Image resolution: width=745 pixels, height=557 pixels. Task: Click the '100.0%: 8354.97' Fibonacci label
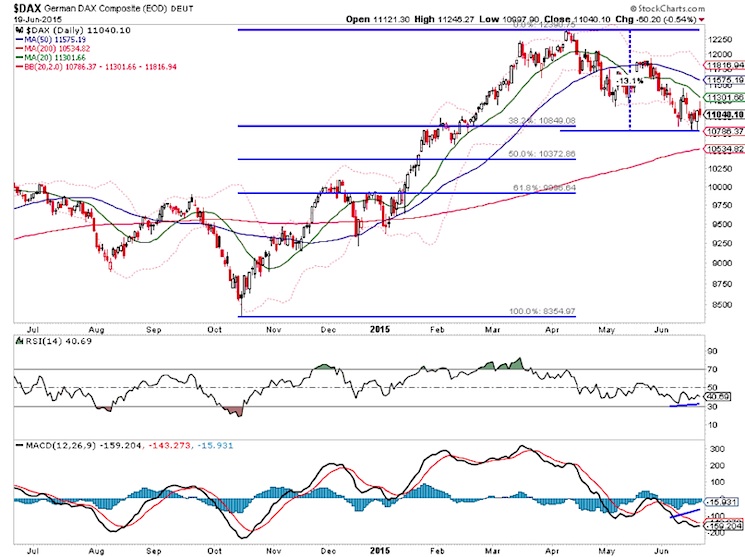point(542,312)
